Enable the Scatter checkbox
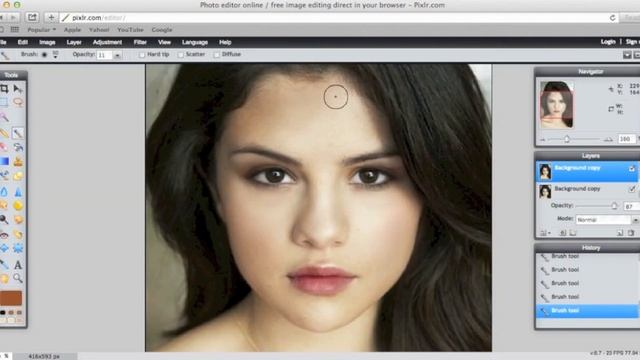The image size is (640, 360). [x=180, y=54]
